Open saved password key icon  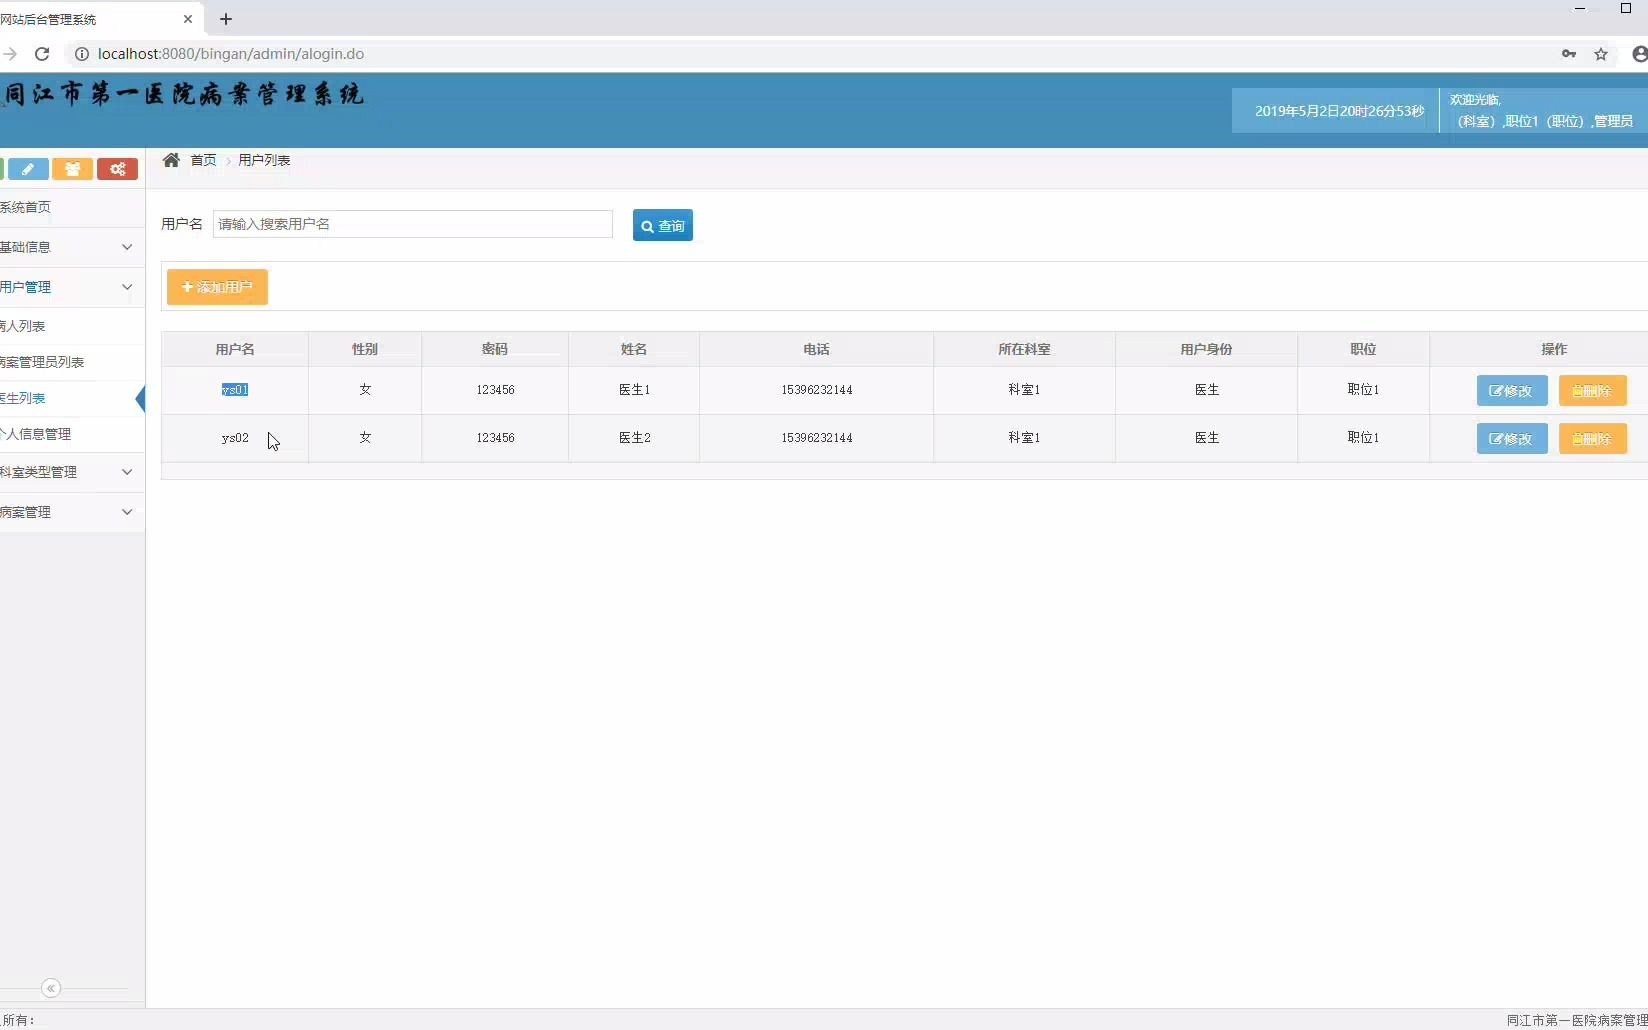1569,54
